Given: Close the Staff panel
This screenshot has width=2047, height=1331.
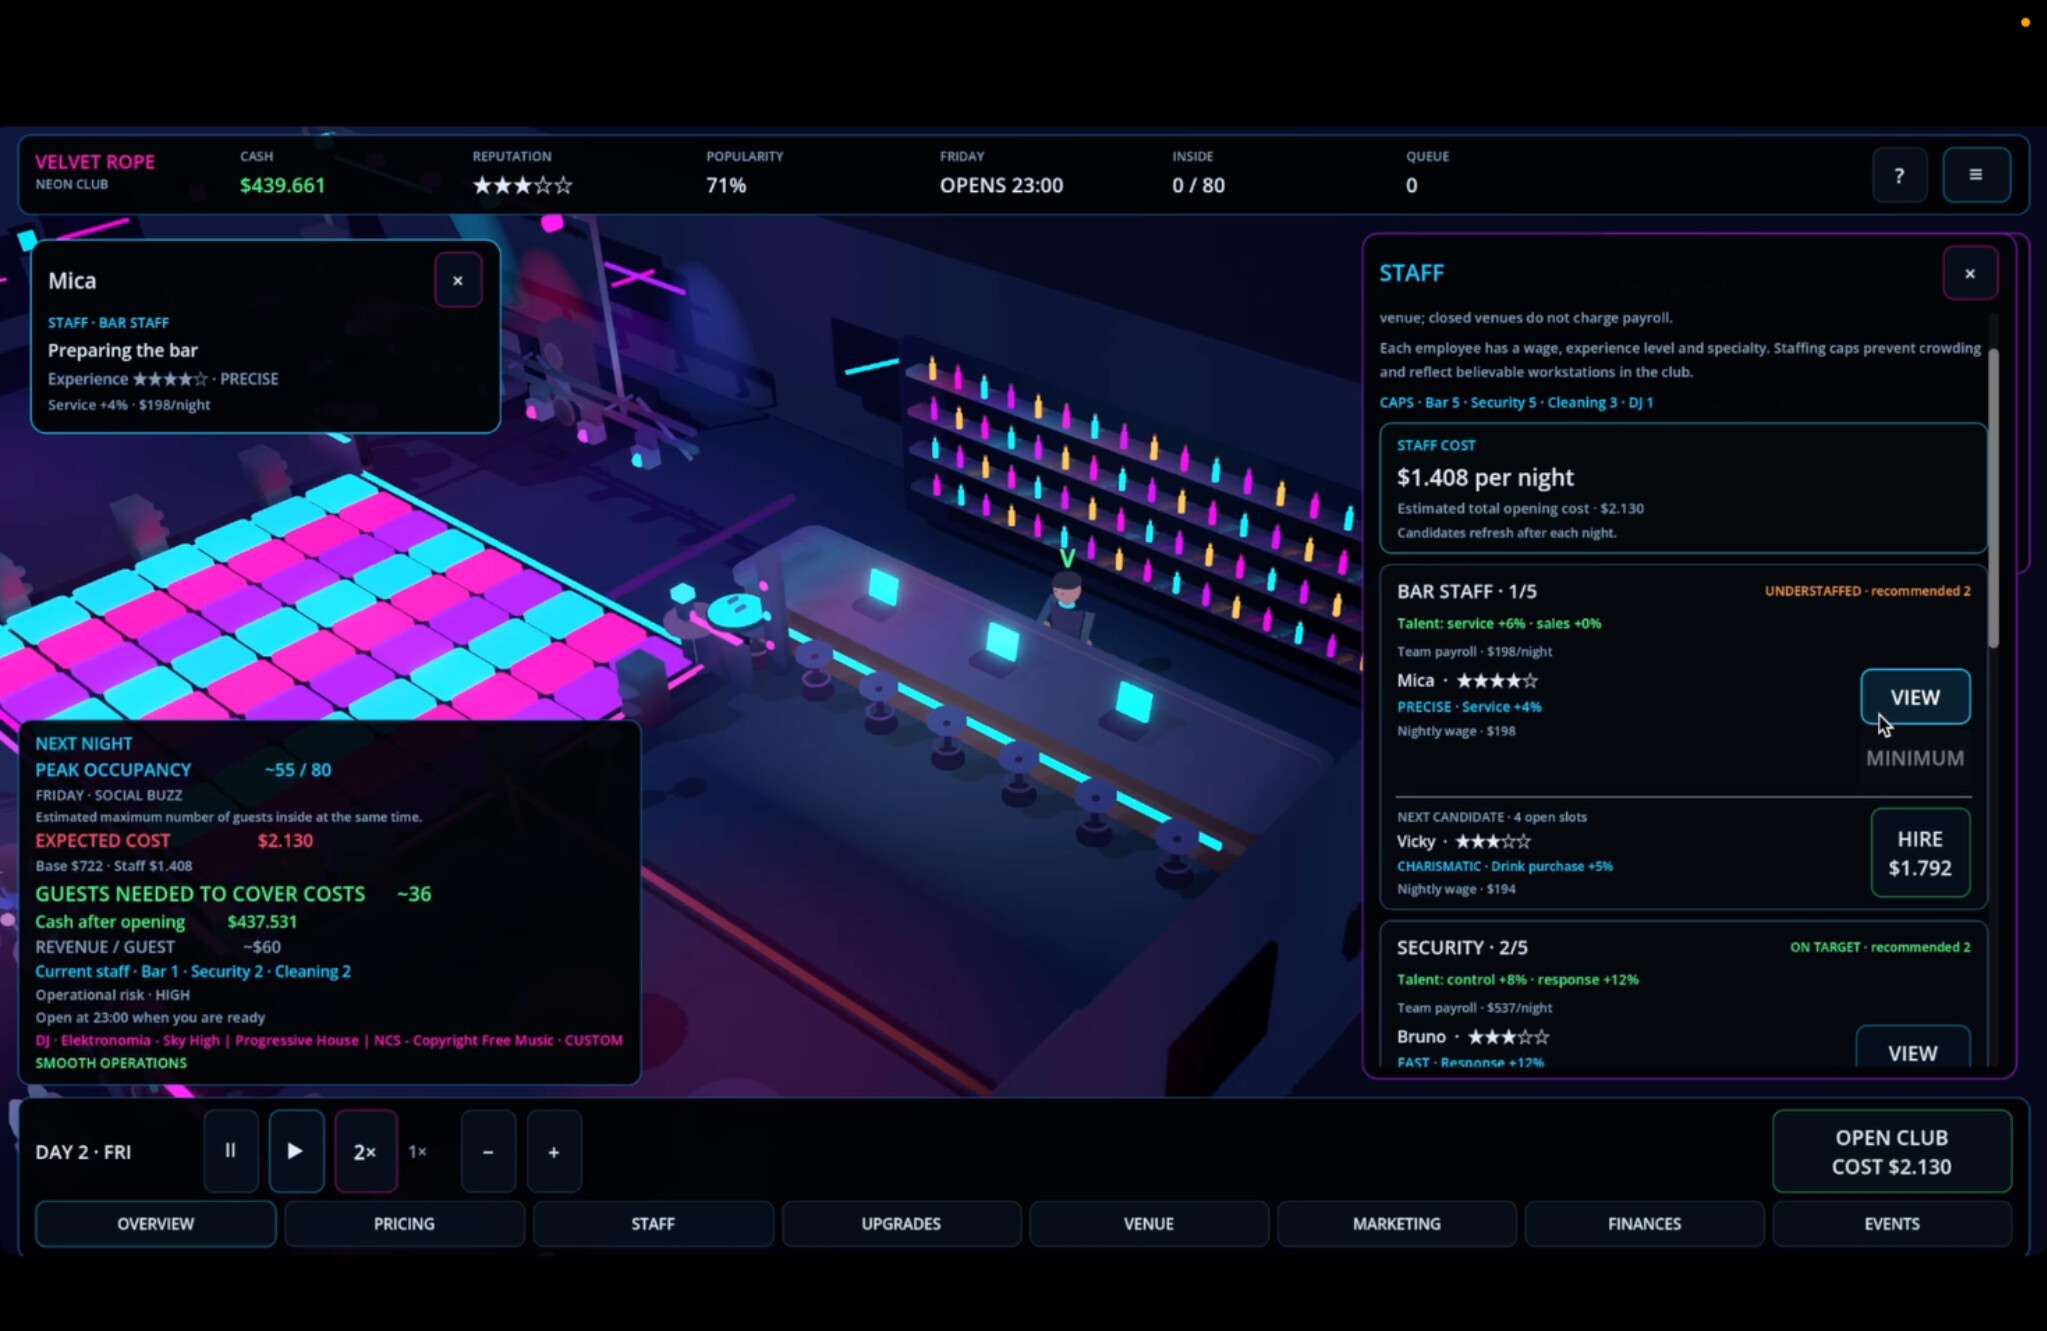Looking at the screenshot, I should pyautogui.click(x=1969, y=273).
